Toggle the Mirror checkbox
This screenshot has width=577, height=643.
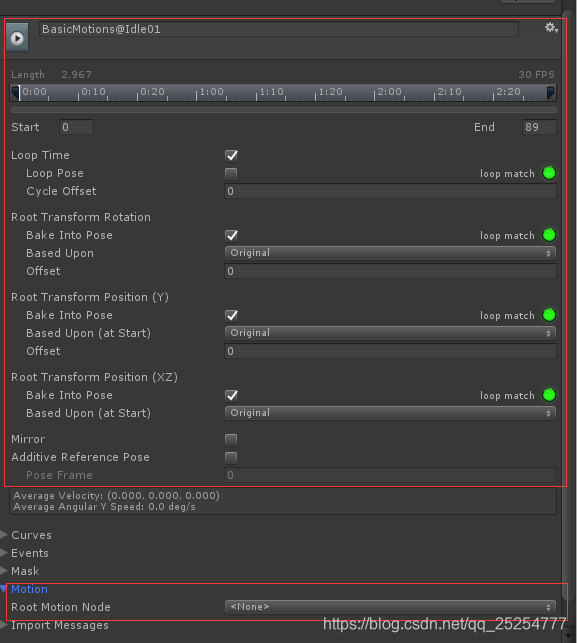pyautogui.click(x=231, y=440)
